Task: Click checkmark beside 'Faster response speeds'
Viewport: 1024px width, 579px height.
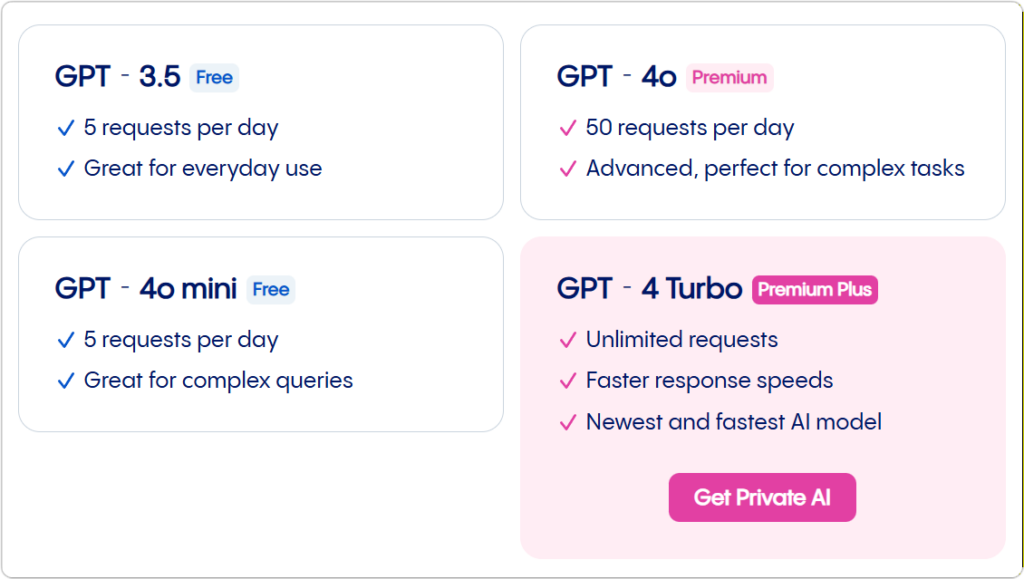Action: click(567, 381)
